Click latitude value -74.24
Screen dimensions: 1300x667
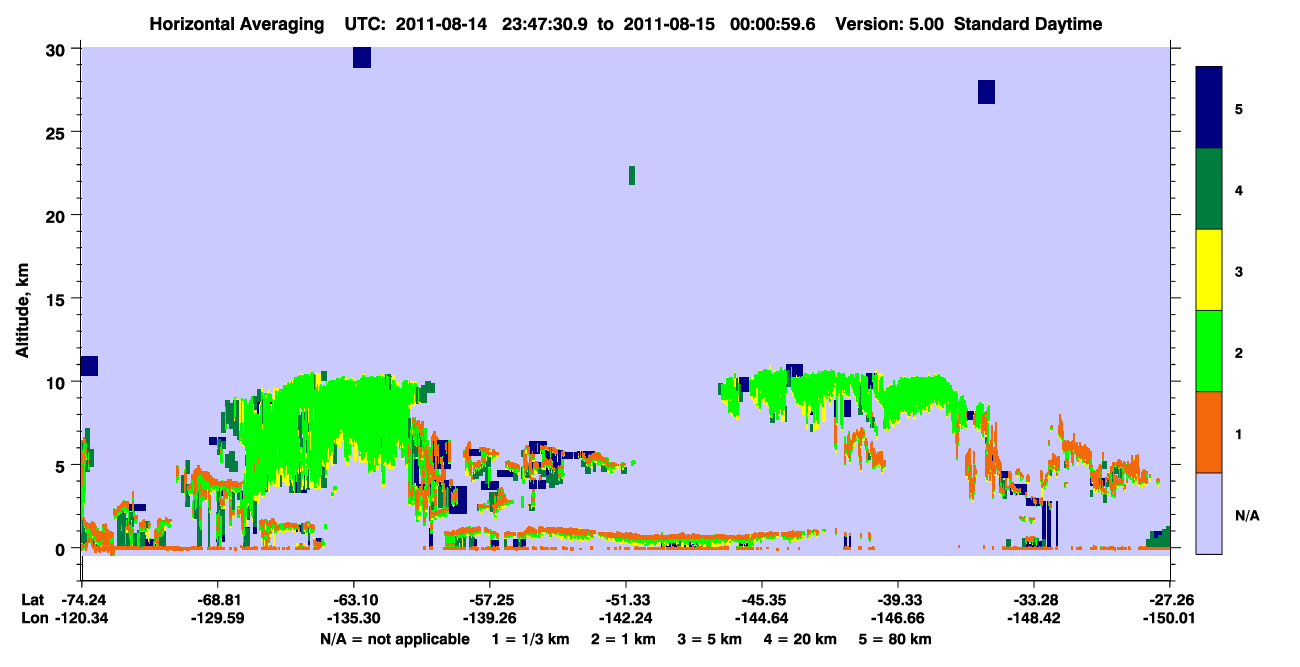(x=82, y=600)
